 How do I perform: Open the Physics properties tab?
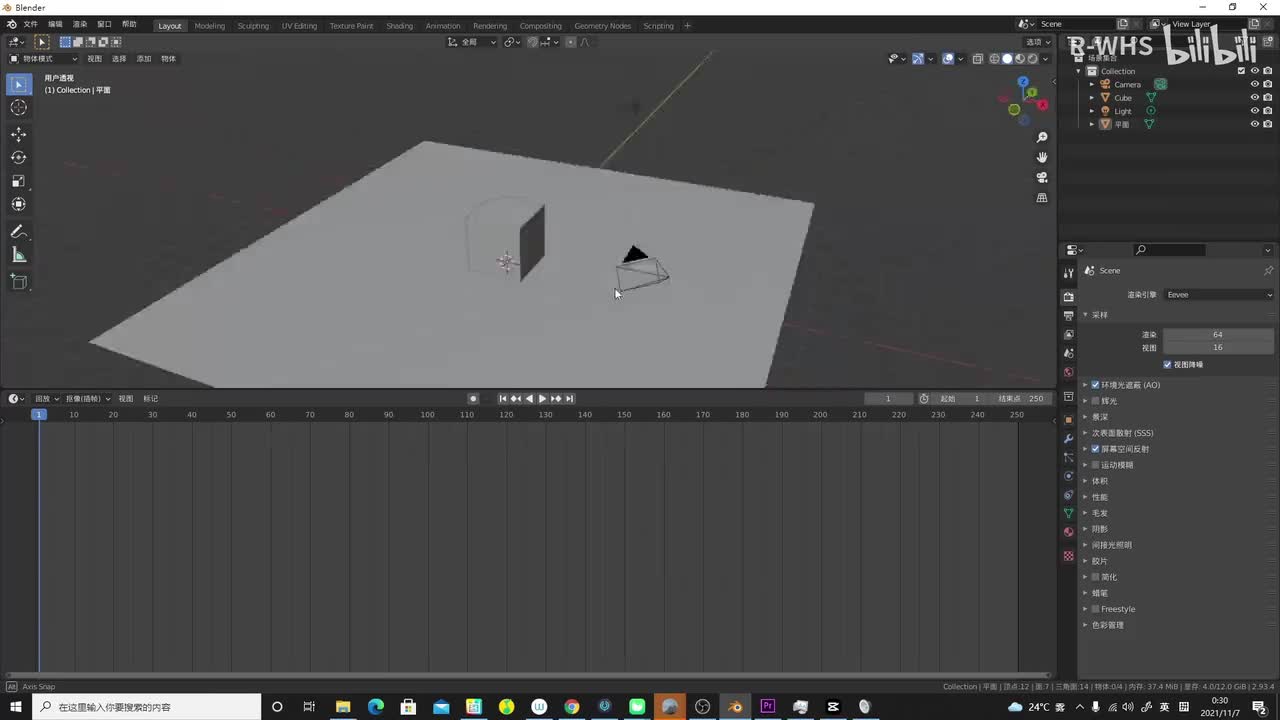click(1068, 476)
